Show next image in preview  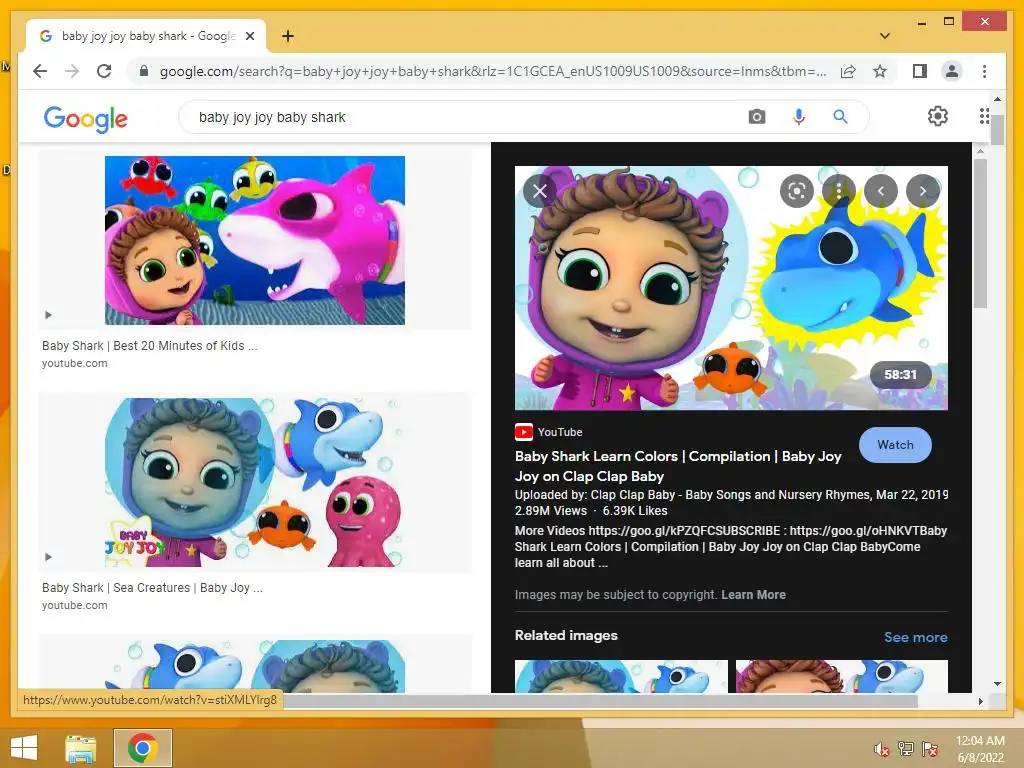(x=923, y=191)
